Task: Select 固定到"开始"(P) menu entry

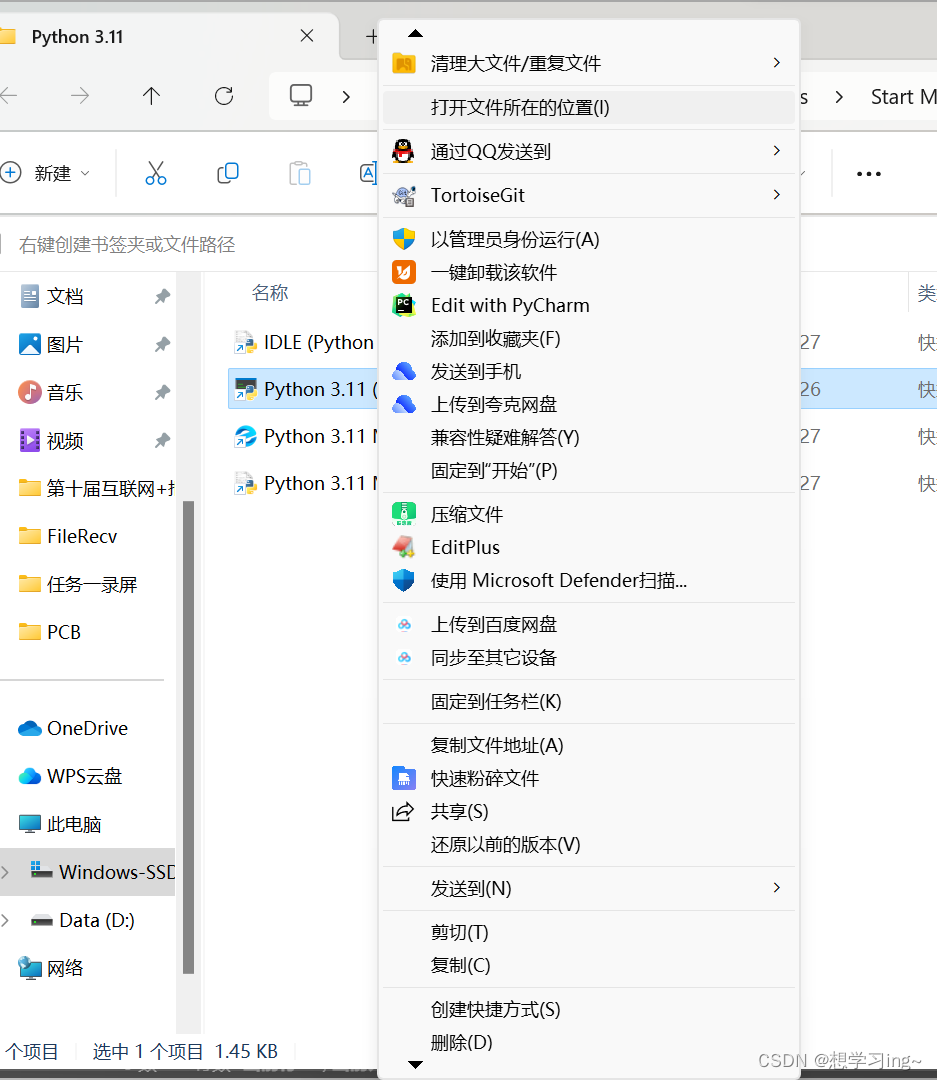Action: coord(589,470)
